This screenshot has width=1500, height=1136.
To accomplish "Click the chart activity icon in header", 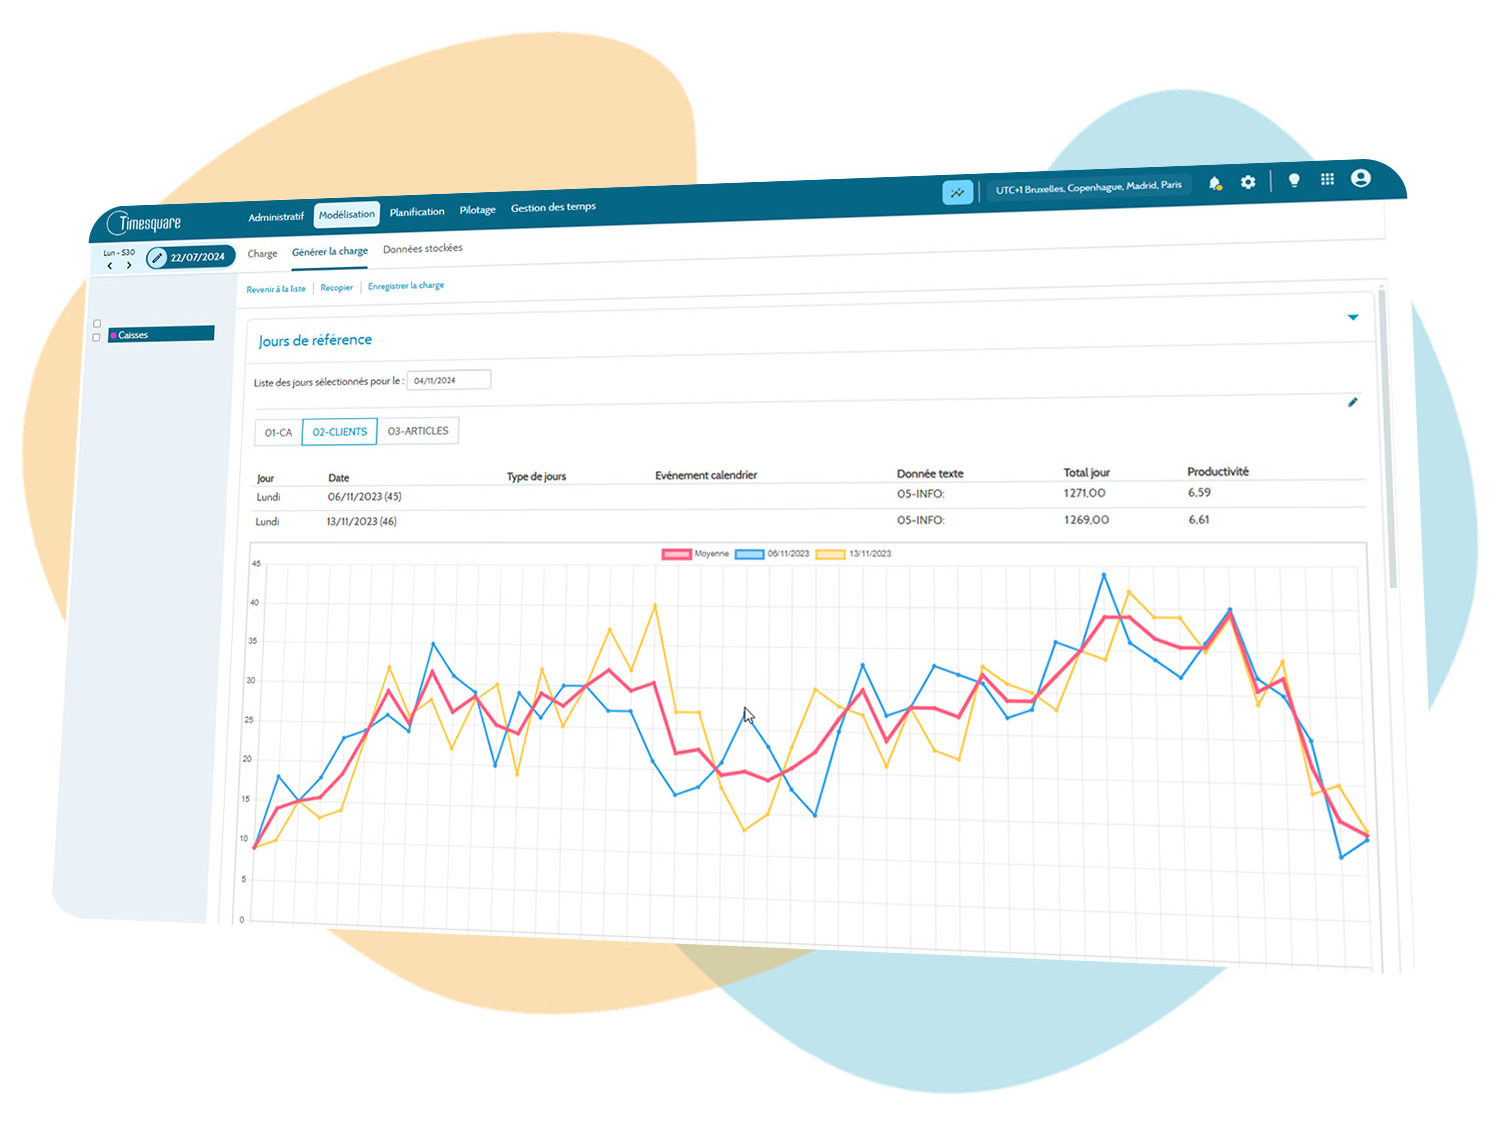I will click(x=957, y=192).
